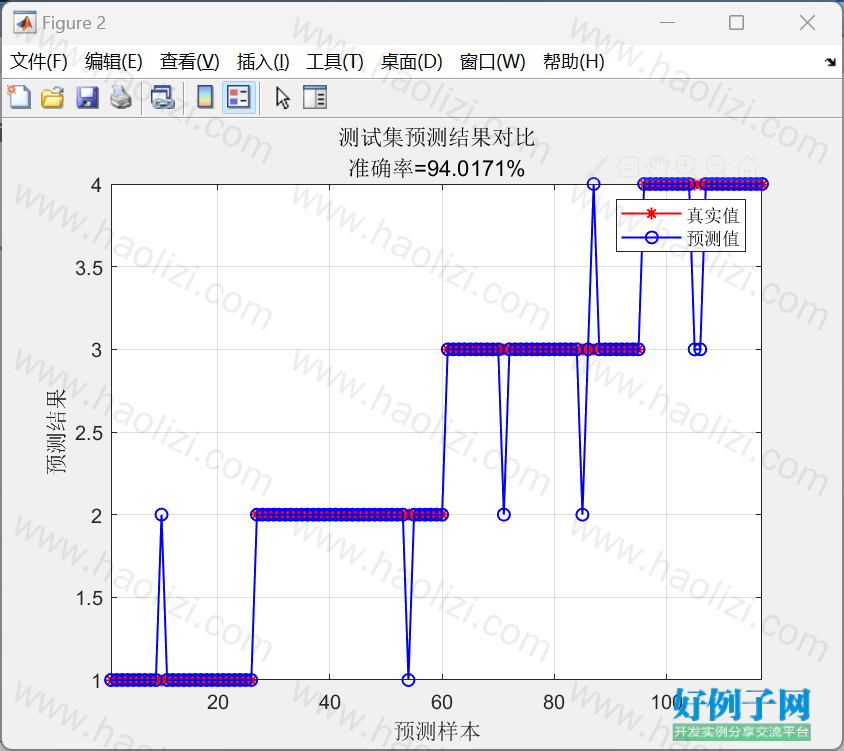Click the x-axis tick label 40
The width and height of the screenshot is (844, 751).
[329, 702]
